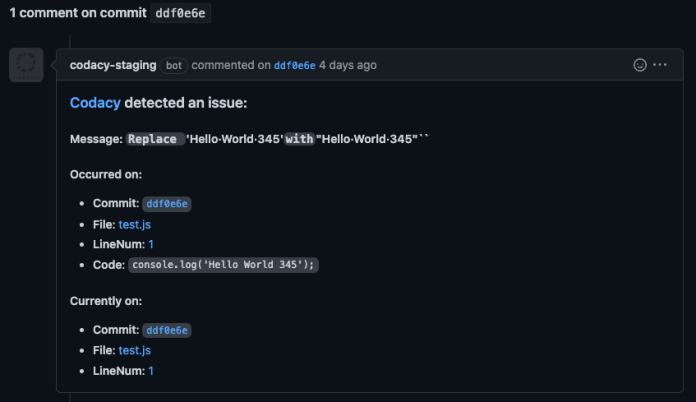The width and height of the screenshot is (696, 402).
Task: Click the '1 comment on commit' heading
Action: 78,14
